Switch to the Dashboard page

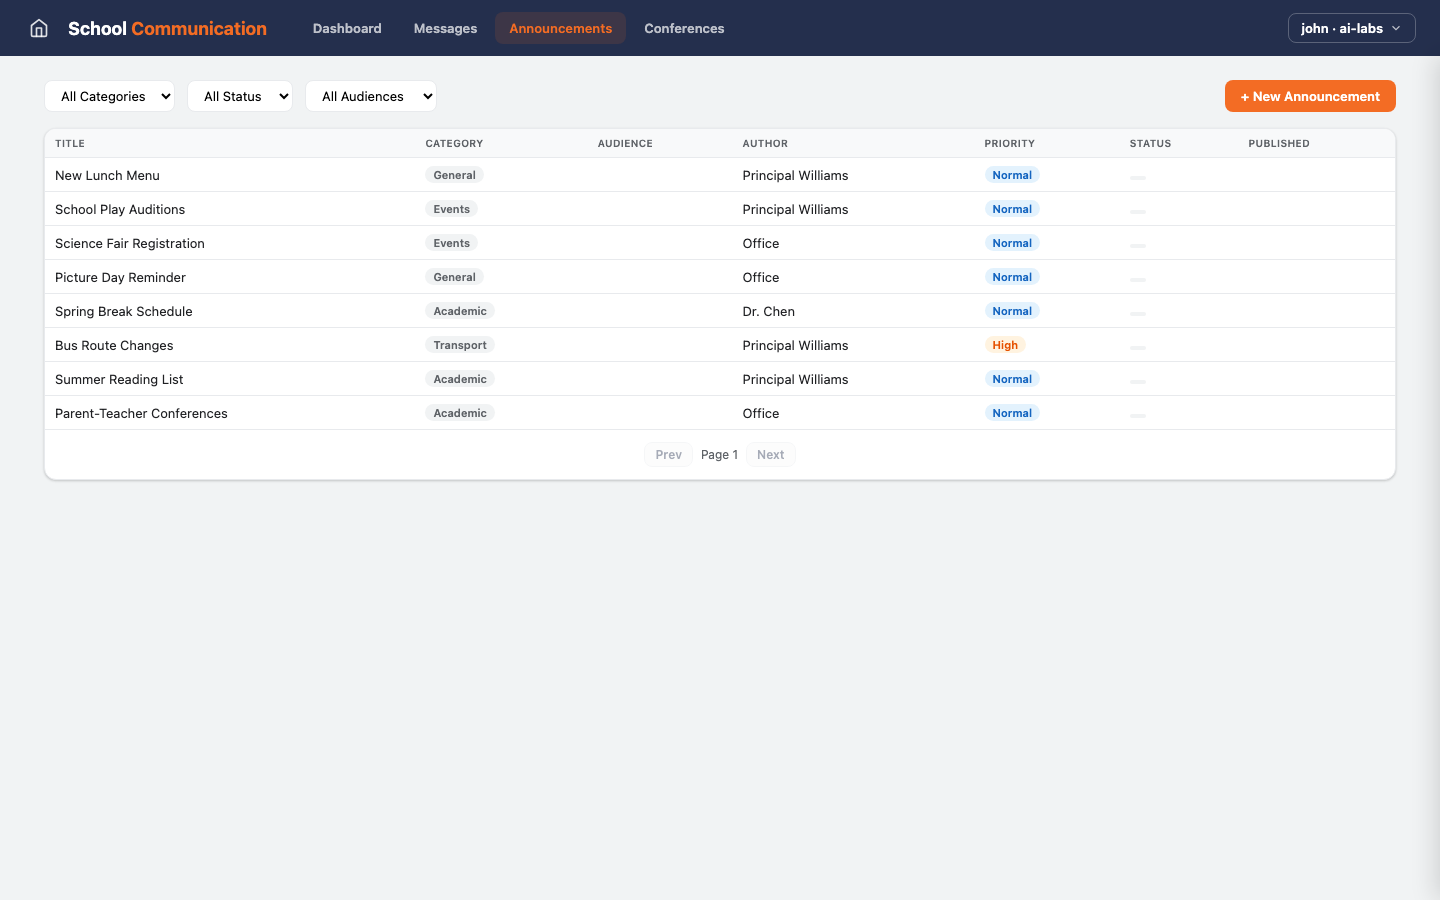tap(347, 28)
